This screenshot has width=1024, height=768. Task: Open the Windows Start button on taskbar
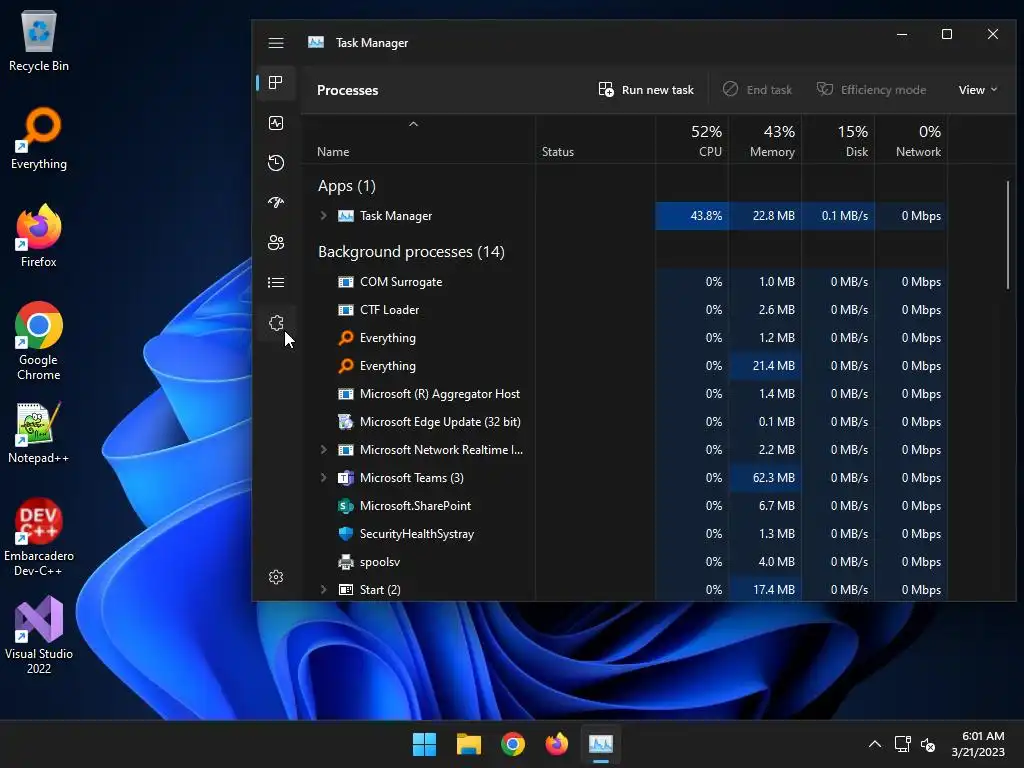[x=424, y=744]
